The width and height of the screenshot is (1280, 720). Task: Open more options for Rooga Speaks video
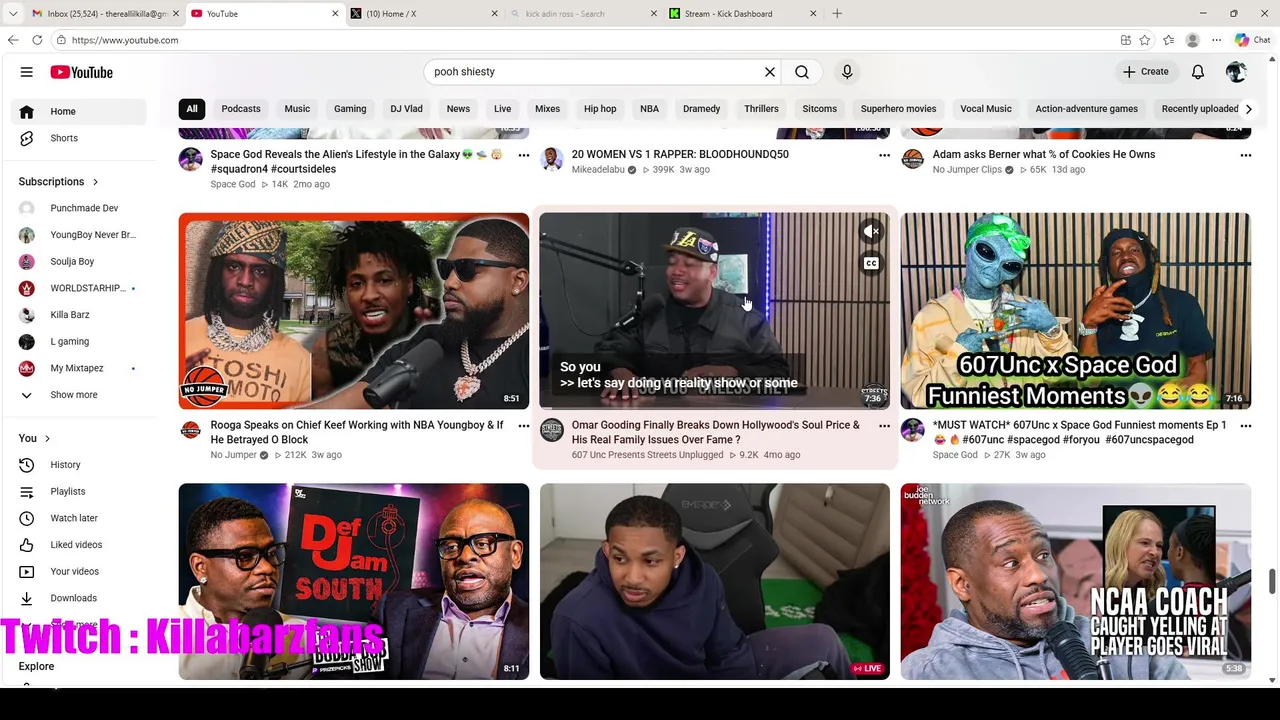(x=523, y=426)
